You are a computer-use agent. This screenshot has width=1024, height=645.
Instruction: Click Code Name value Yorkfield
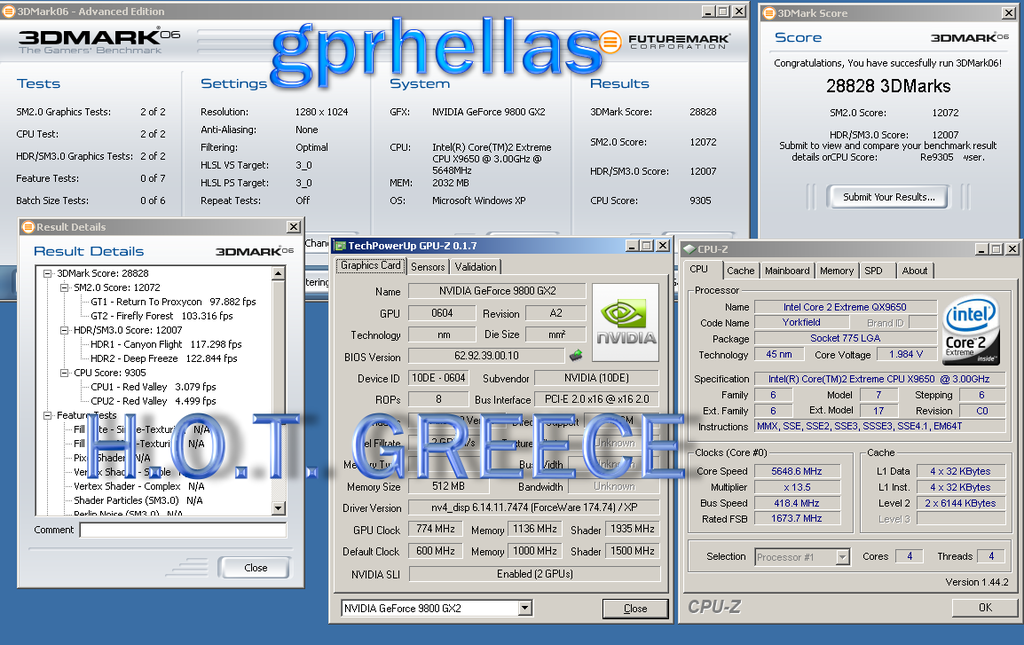point(801,322)
